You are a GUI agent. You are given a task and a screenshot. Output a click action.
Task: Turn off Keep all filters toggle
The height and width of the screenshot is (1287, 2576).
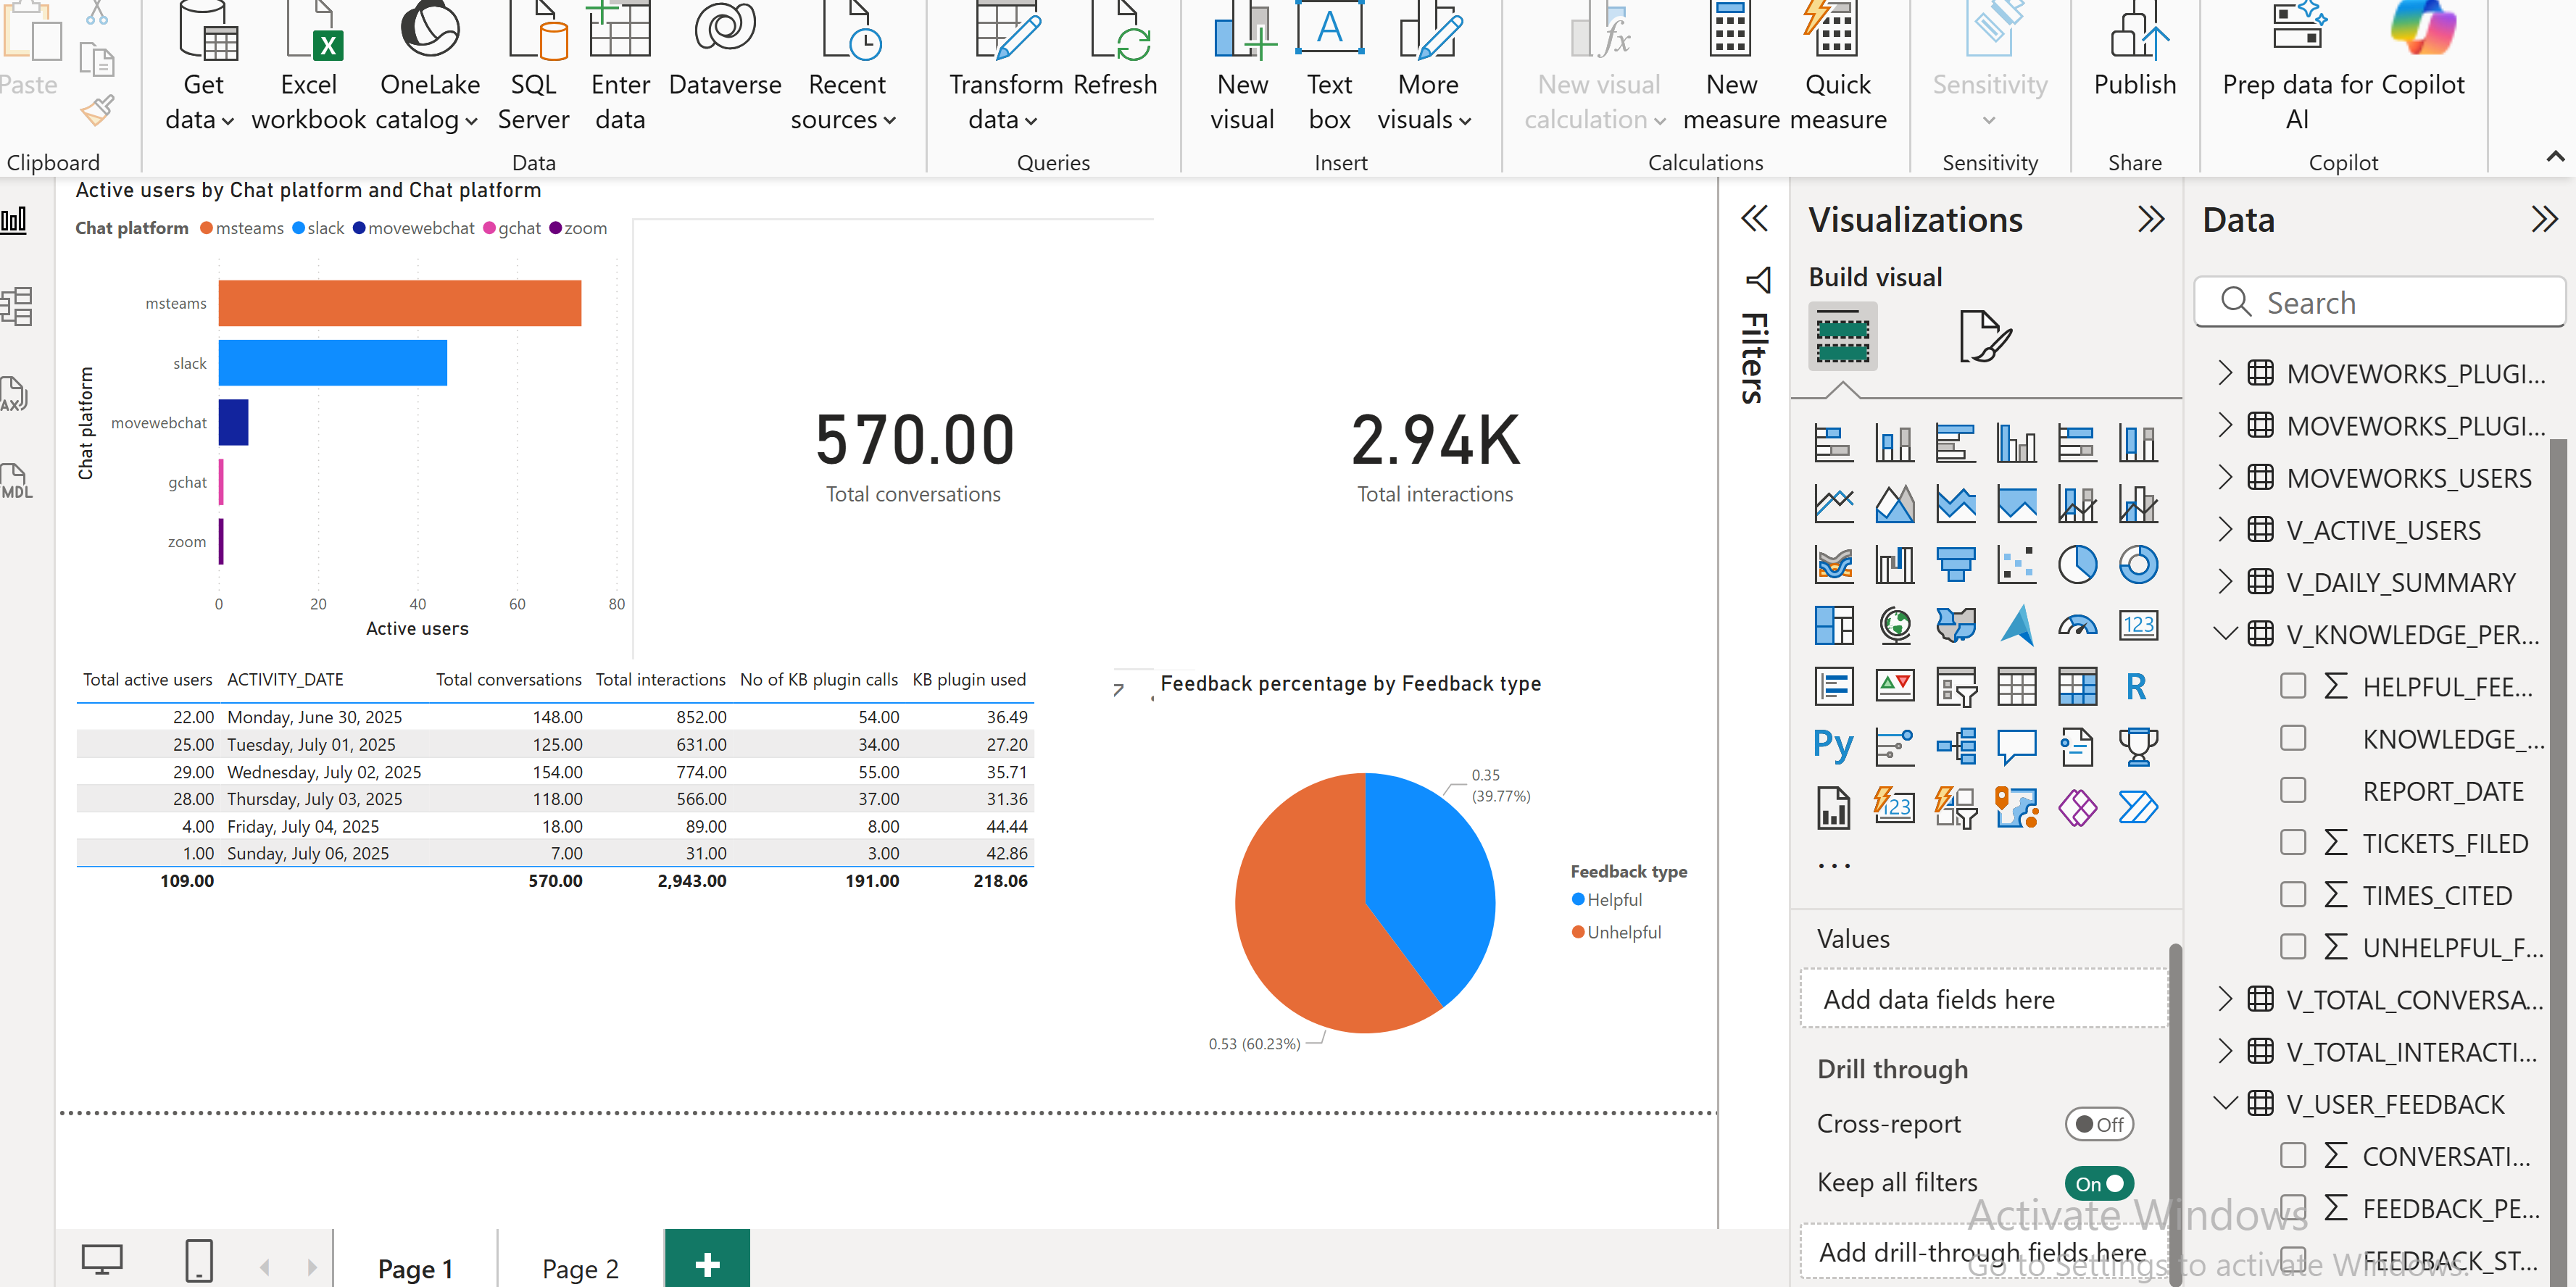[2099, 1183]
